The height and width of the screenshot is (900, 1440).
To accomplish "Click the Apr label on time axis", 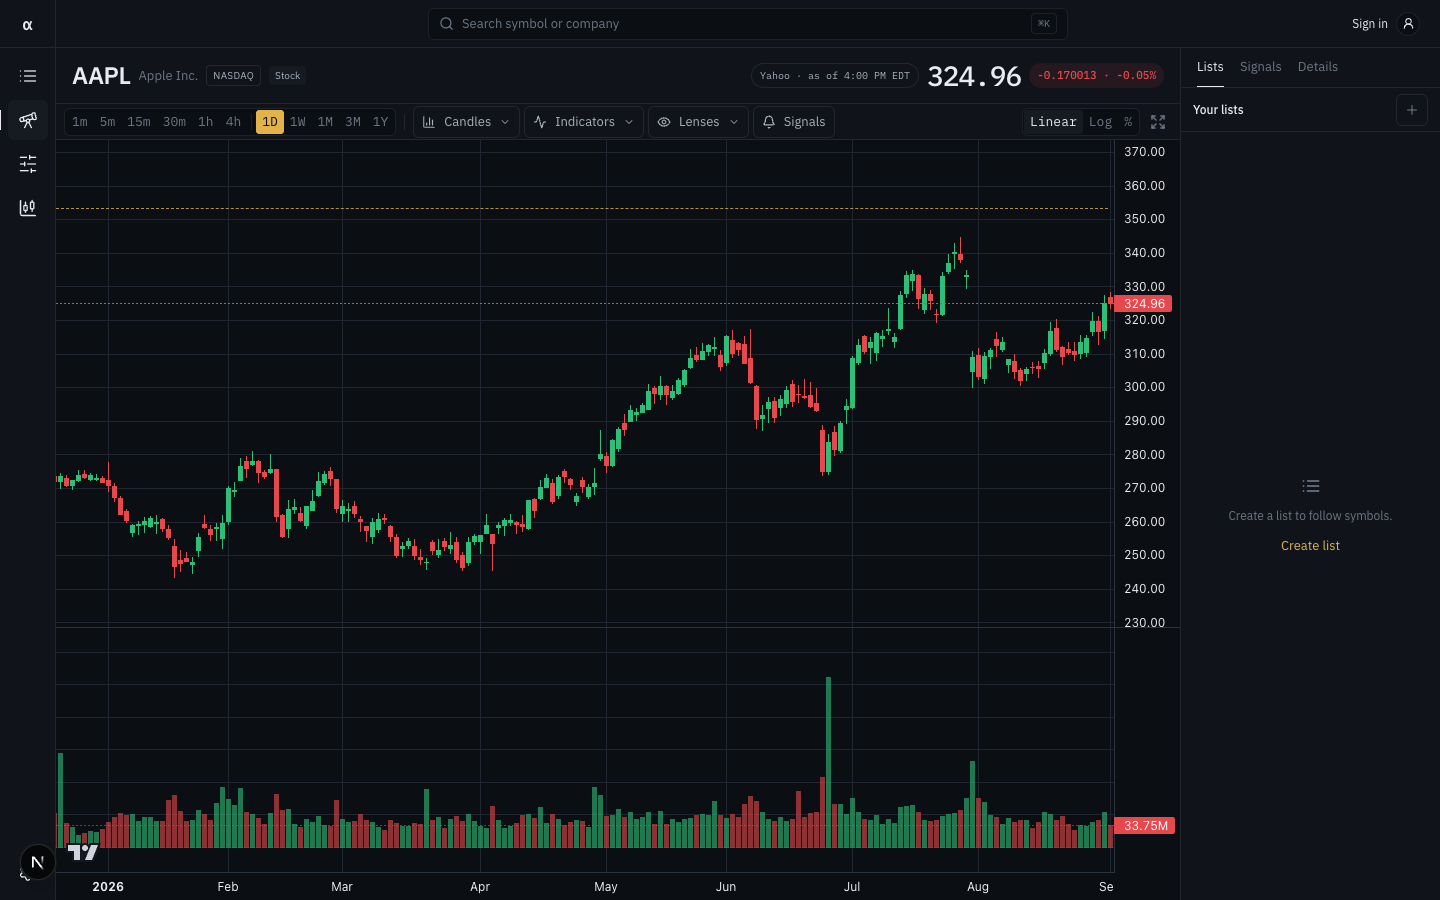I will pyautogui.click(x=480, y=887).
